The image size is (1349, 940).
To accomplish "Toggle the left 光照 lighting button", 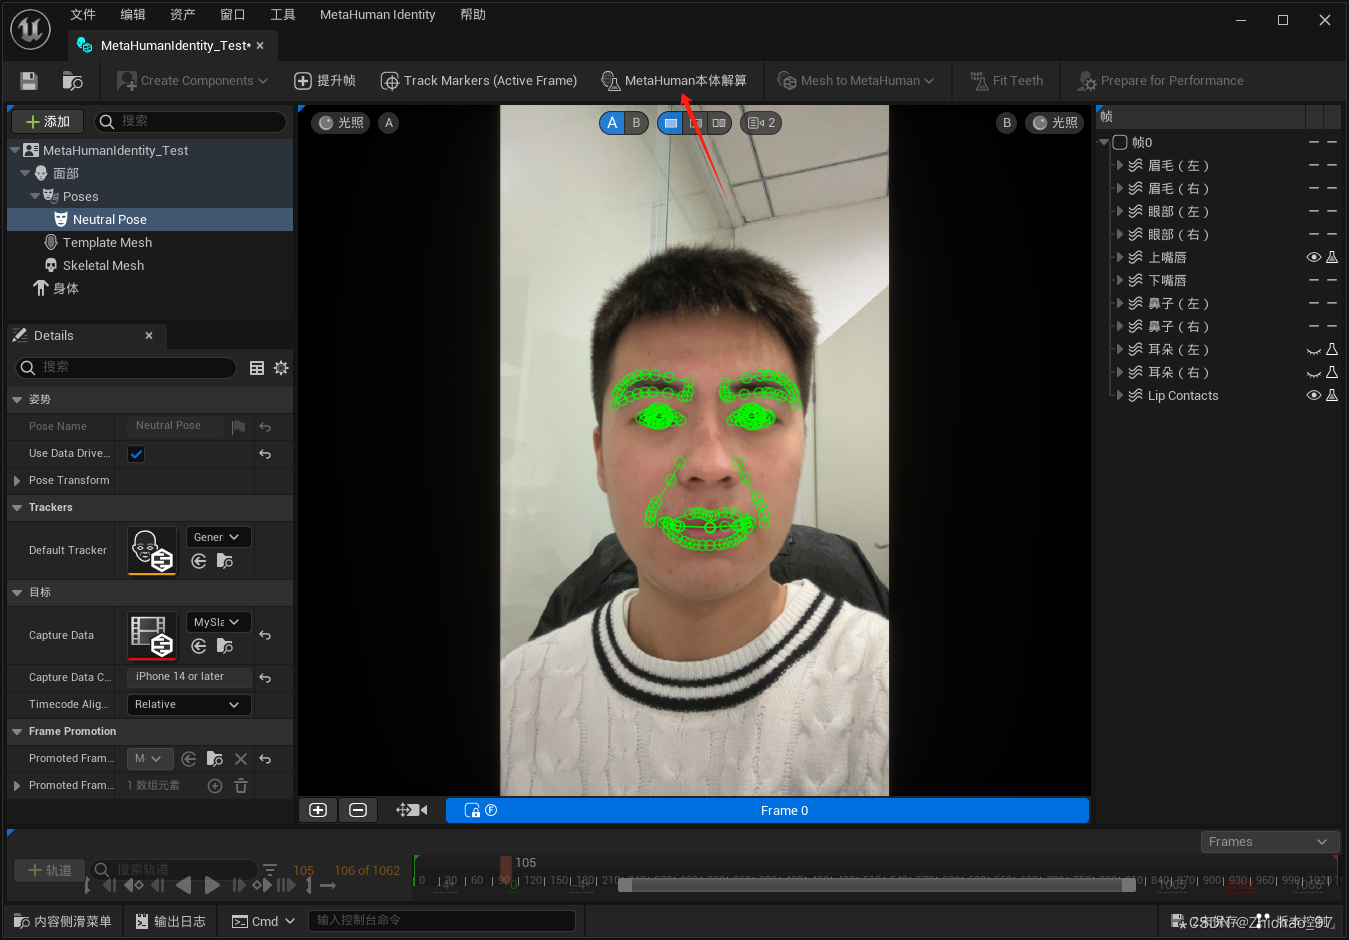I will (341, 123).
